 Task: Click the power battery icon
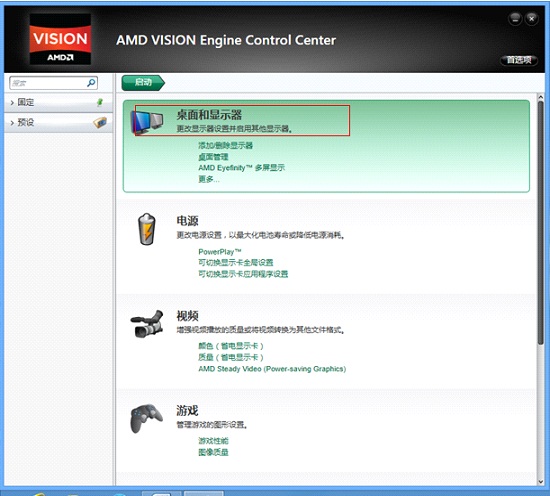[147, 229]
